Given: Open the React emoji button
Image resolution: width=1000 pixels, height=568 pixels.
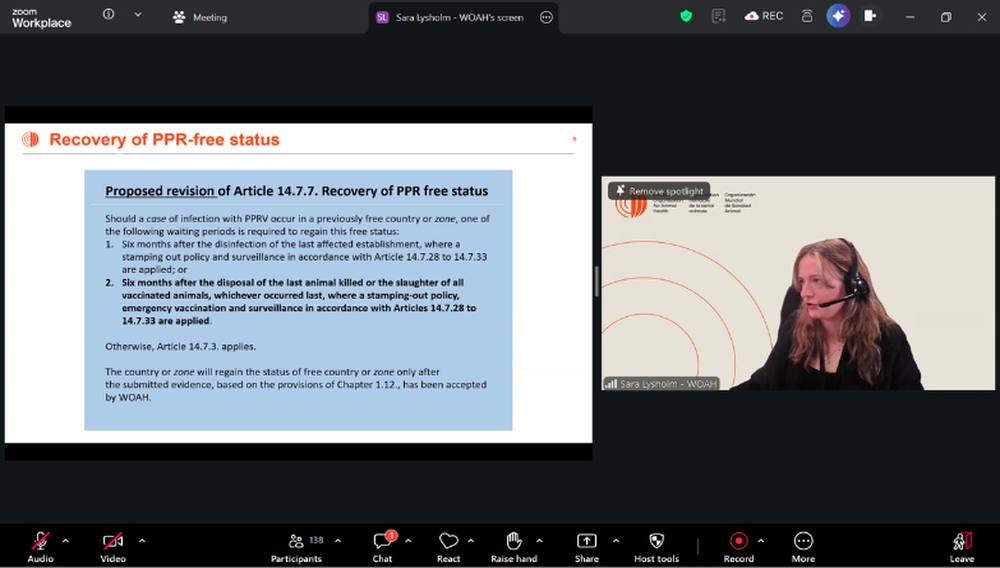Looking at the screenshot, I should coord(448,545).
